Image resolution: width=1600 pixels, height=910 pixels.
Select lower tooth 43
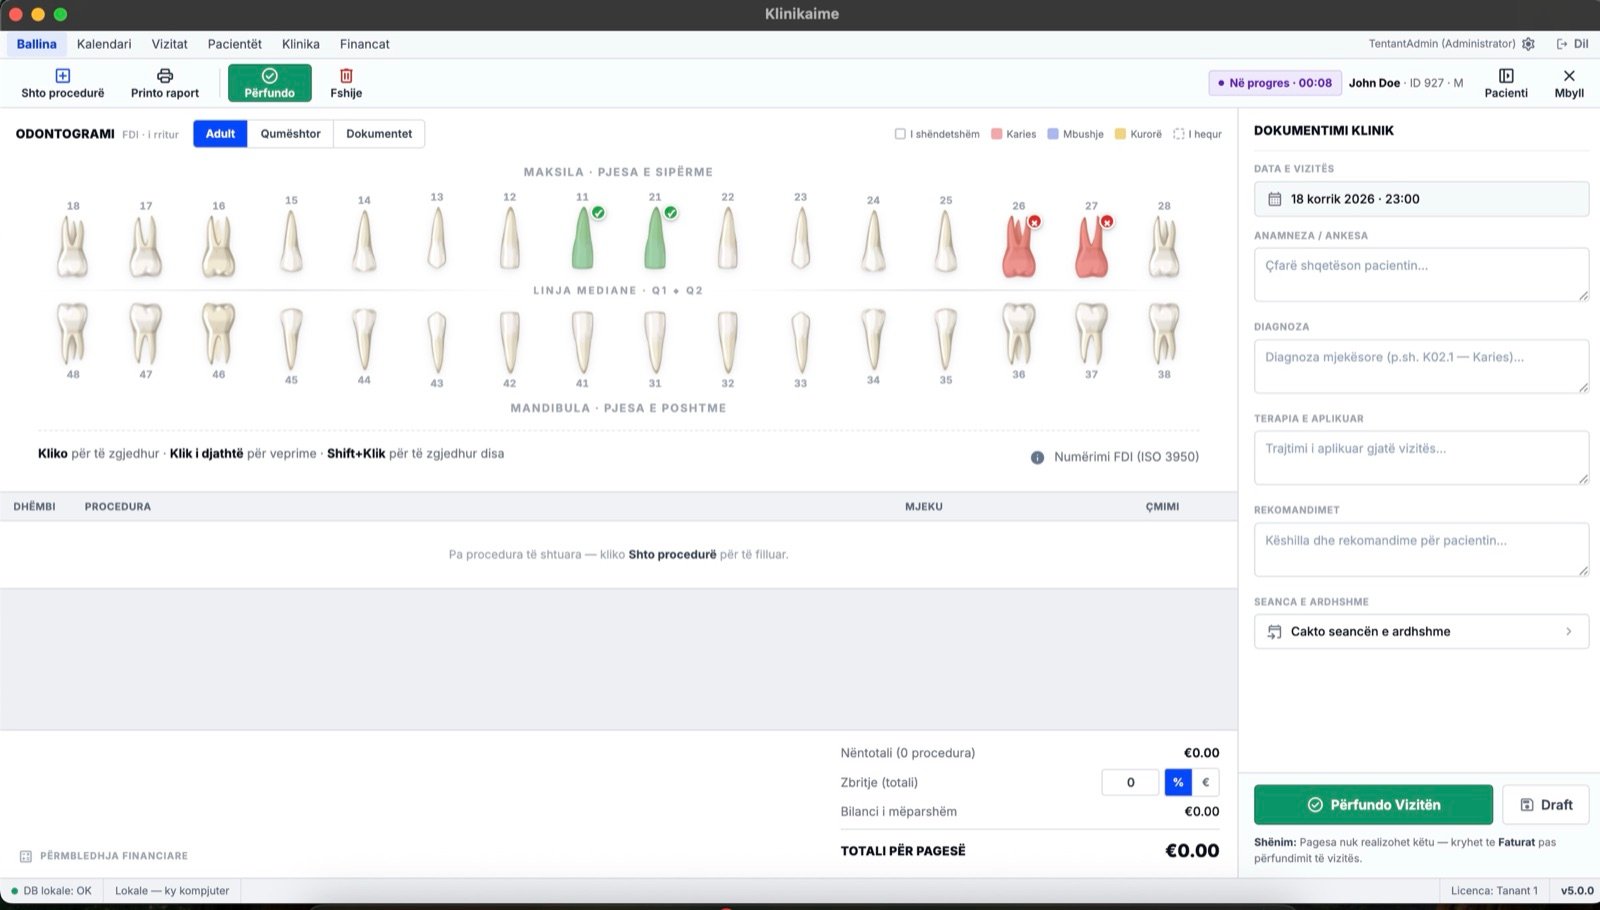click(437, 342)
